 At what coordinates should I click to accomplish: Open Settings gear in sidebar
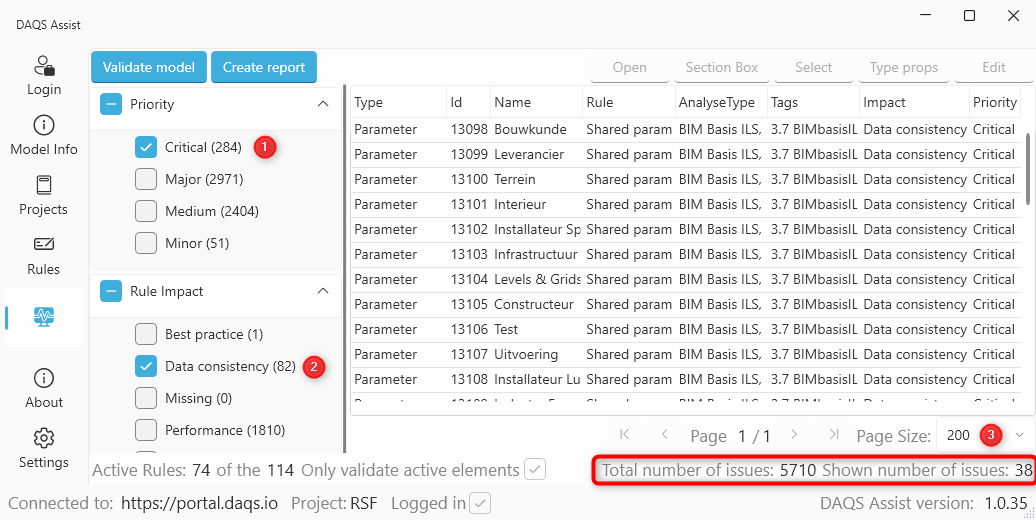44,439
